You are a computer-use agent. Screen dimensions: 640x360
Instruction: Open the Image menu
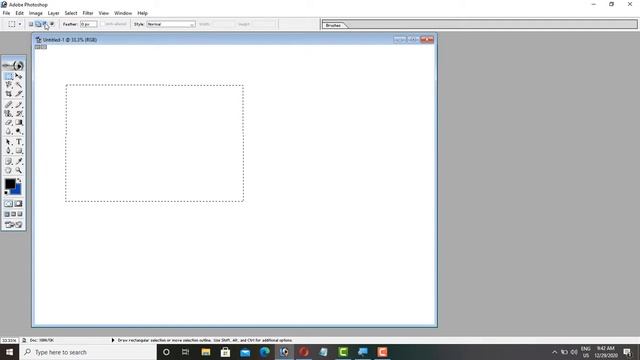click(x=36, y=13)
